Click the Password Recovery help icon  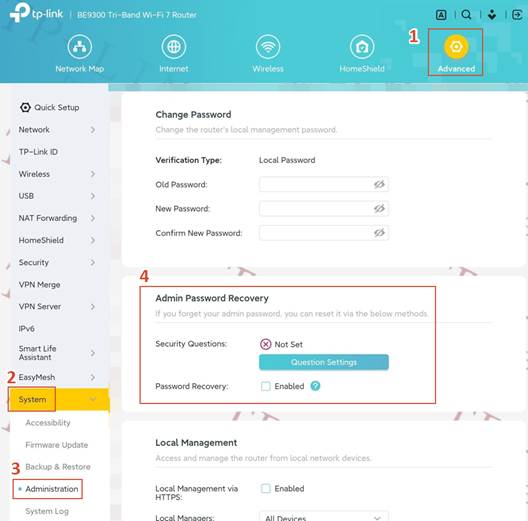coord(315,386)
